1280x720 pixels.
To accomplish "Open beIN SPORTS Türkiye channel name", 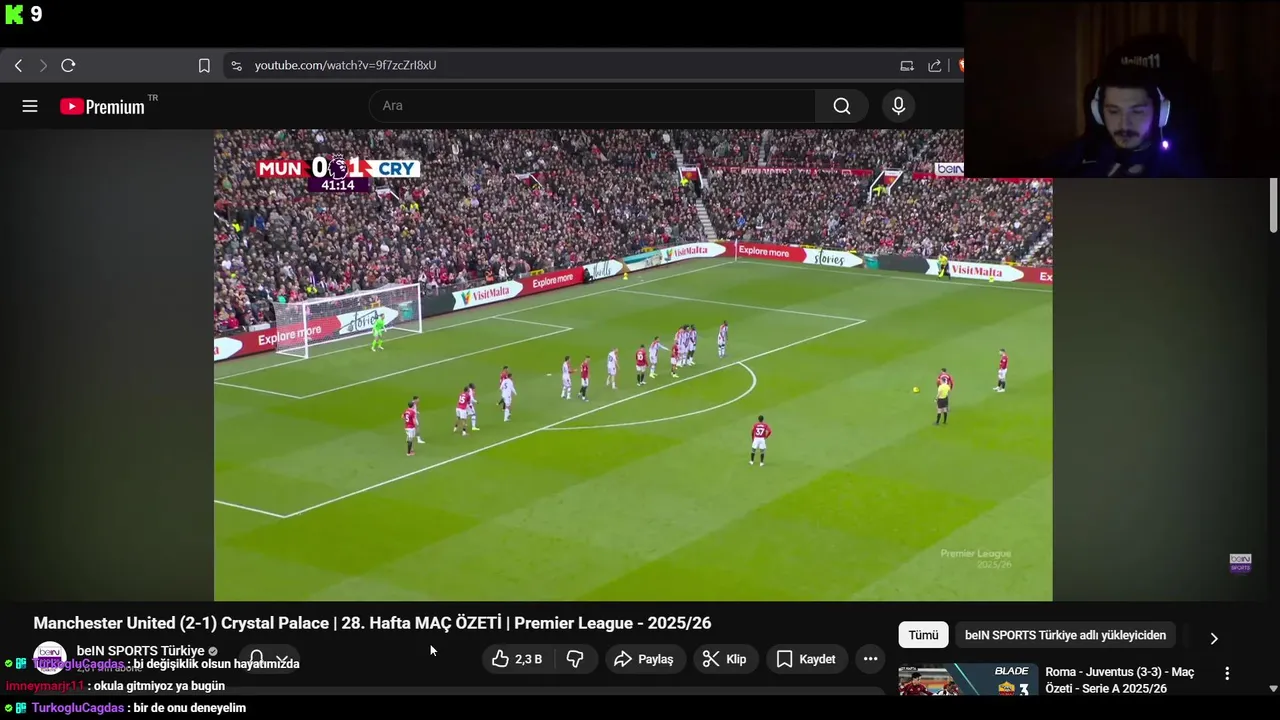I will point(140,651).
